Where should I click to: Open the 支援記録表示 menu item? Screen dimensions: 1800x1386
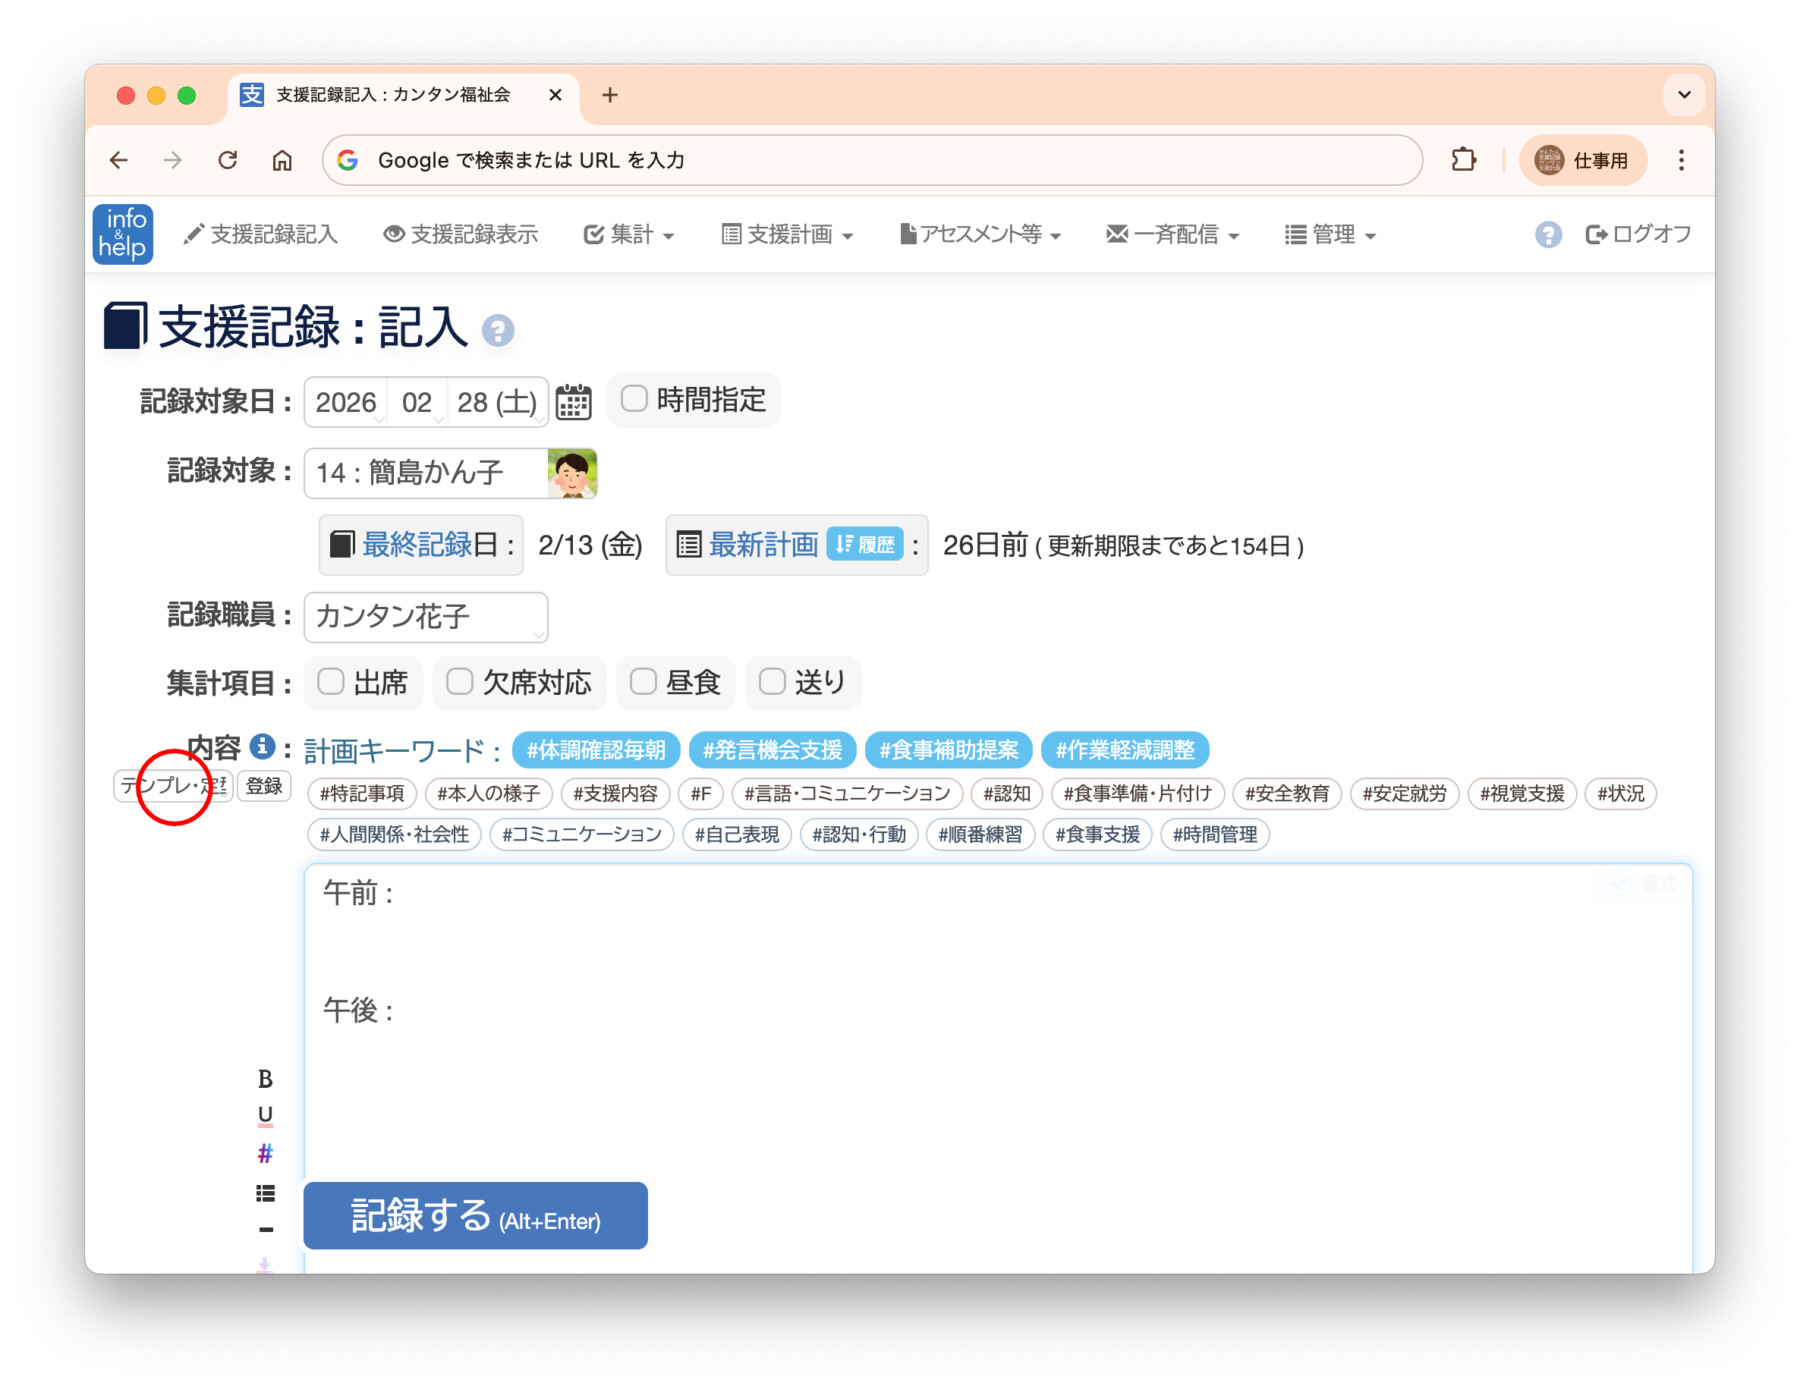tap(461, 235)
